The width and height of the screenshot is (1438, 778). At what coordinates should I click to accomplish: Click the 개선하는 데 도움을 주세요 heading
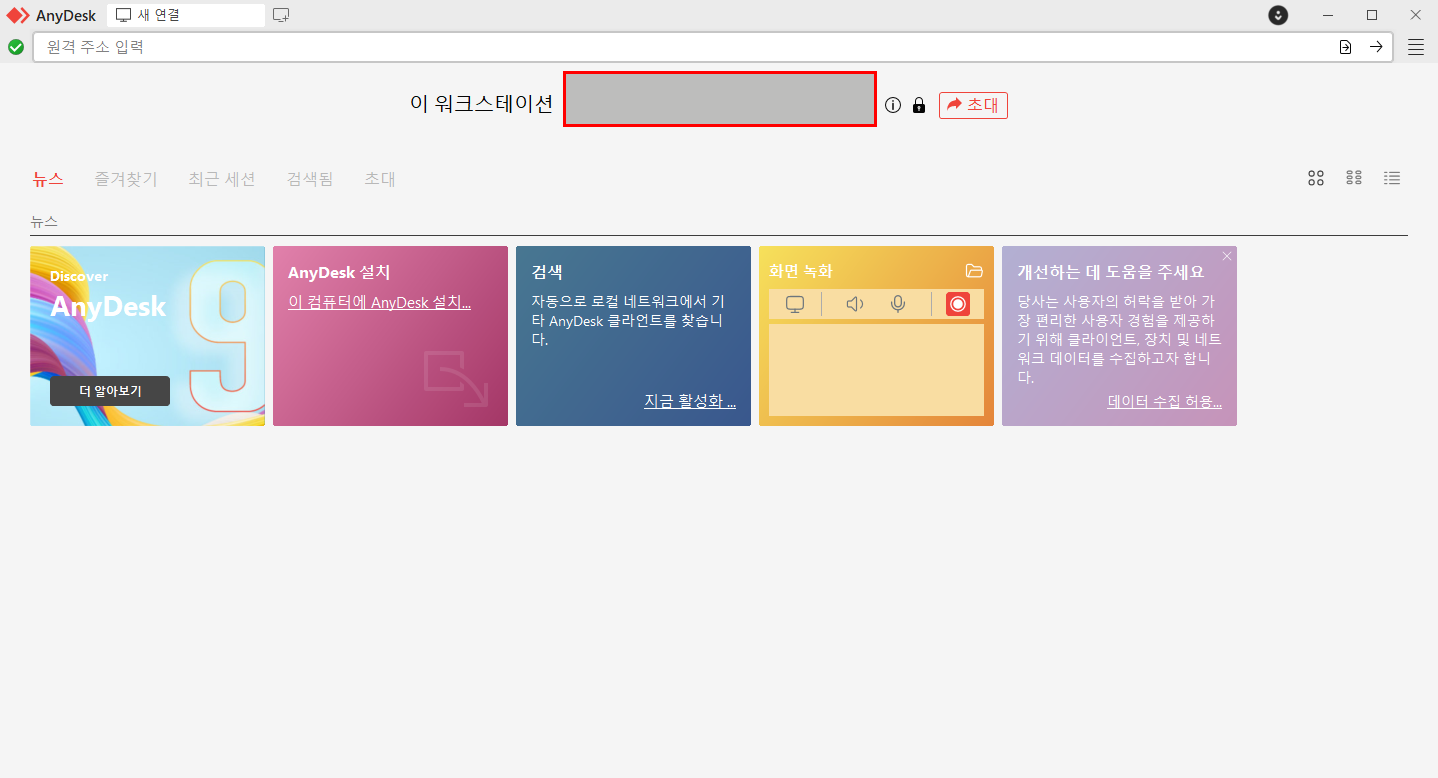pyautogui.click(x=1110, y=272)
